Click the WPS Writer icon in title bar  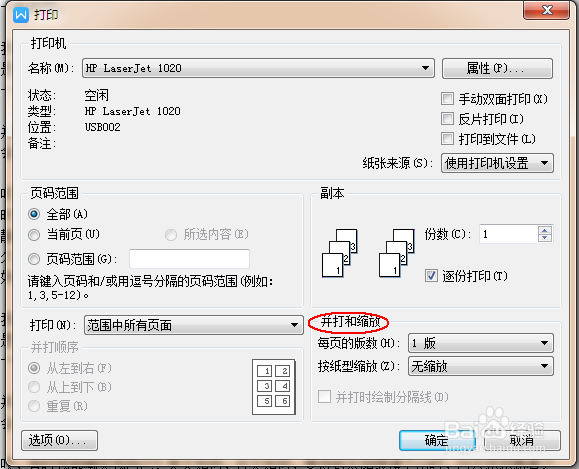[21, 15]
